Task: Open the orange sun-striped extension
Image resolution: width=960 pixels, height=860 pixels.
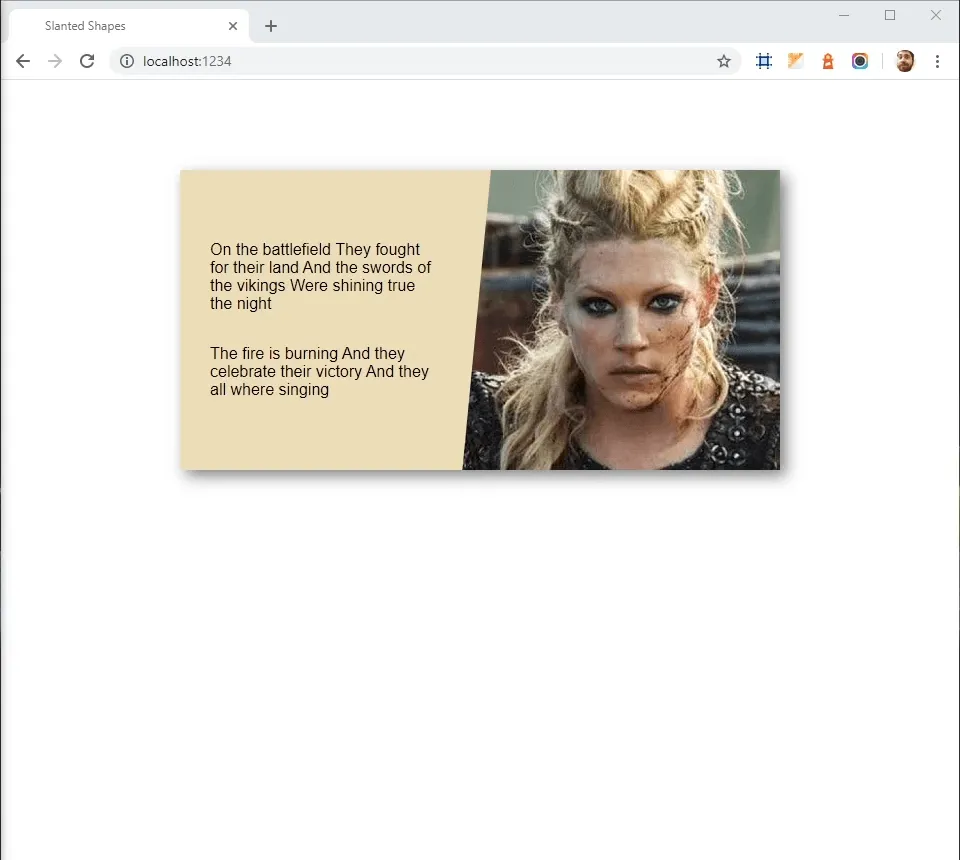Action: pos(796,61)
